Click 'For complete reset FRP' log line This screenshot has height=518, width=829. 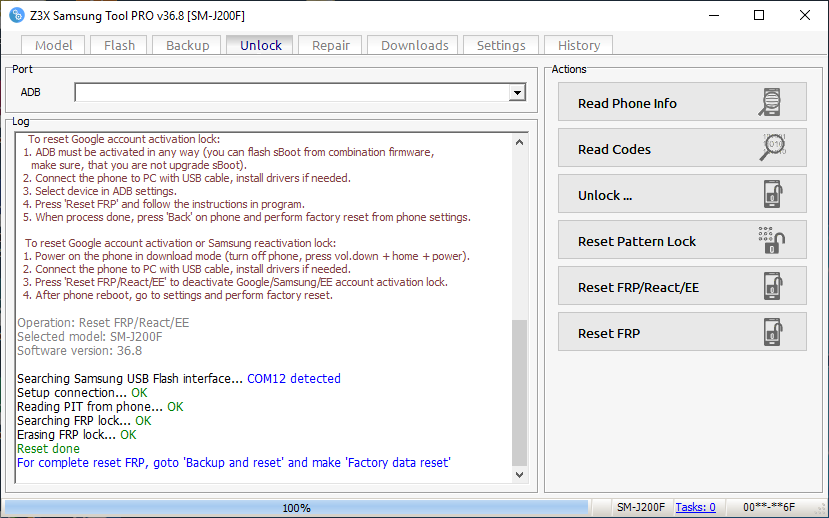tap(234, 462)
